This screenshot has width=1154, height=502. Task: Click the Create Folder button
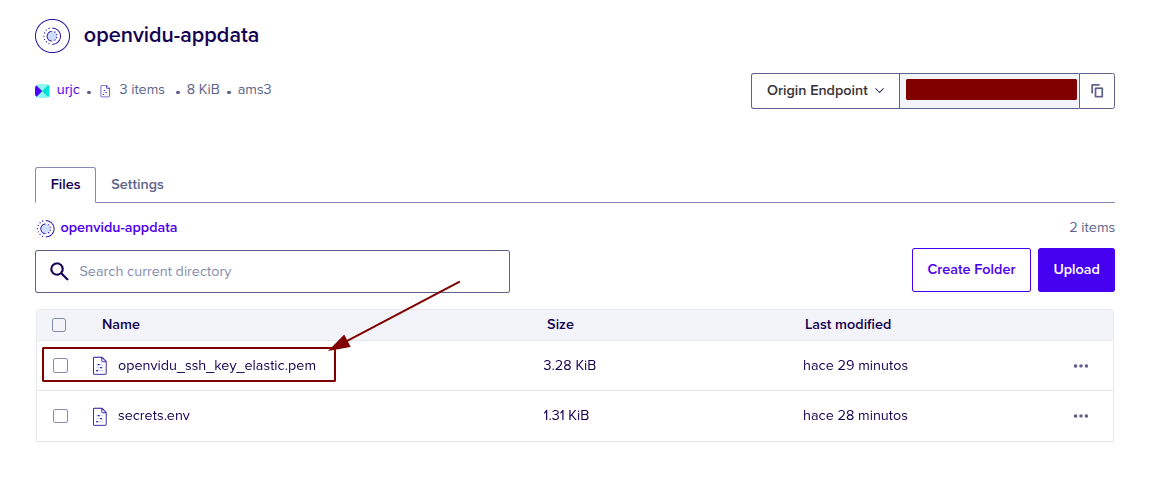tap(971, 270)
